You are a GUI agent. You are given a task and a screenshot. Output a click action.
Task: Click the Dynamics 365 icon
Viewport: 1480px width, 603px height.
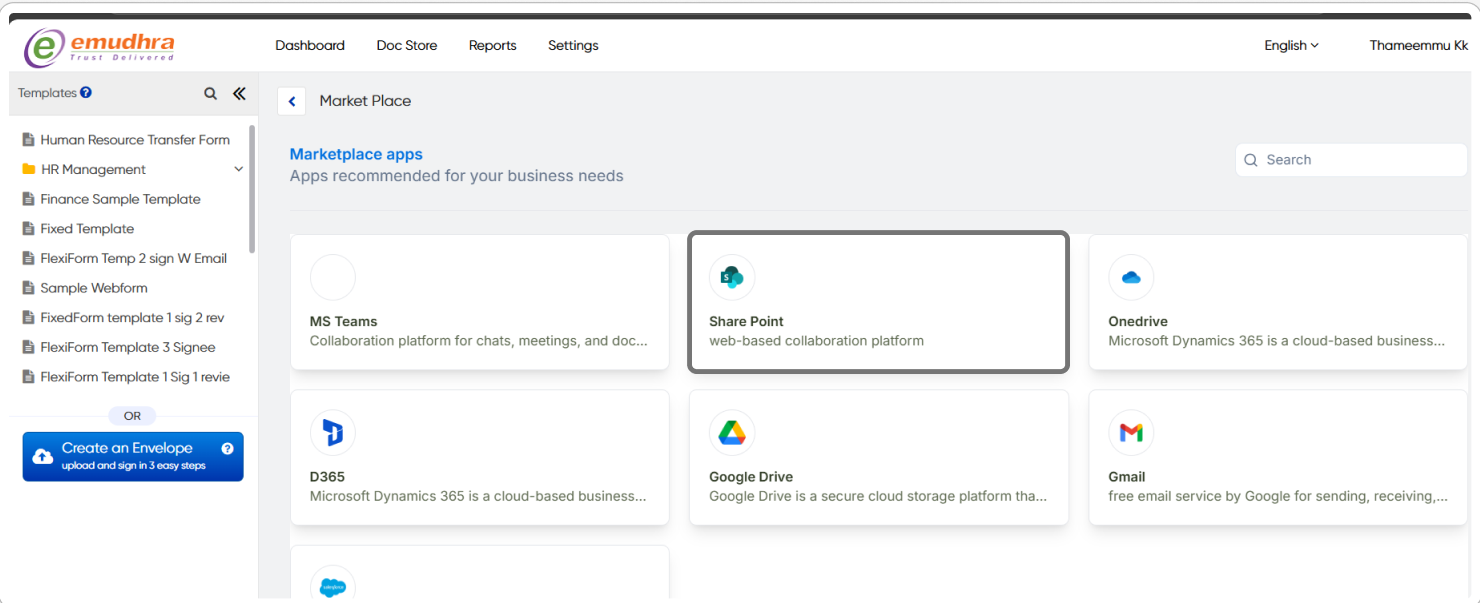click(x=333, y=432)
